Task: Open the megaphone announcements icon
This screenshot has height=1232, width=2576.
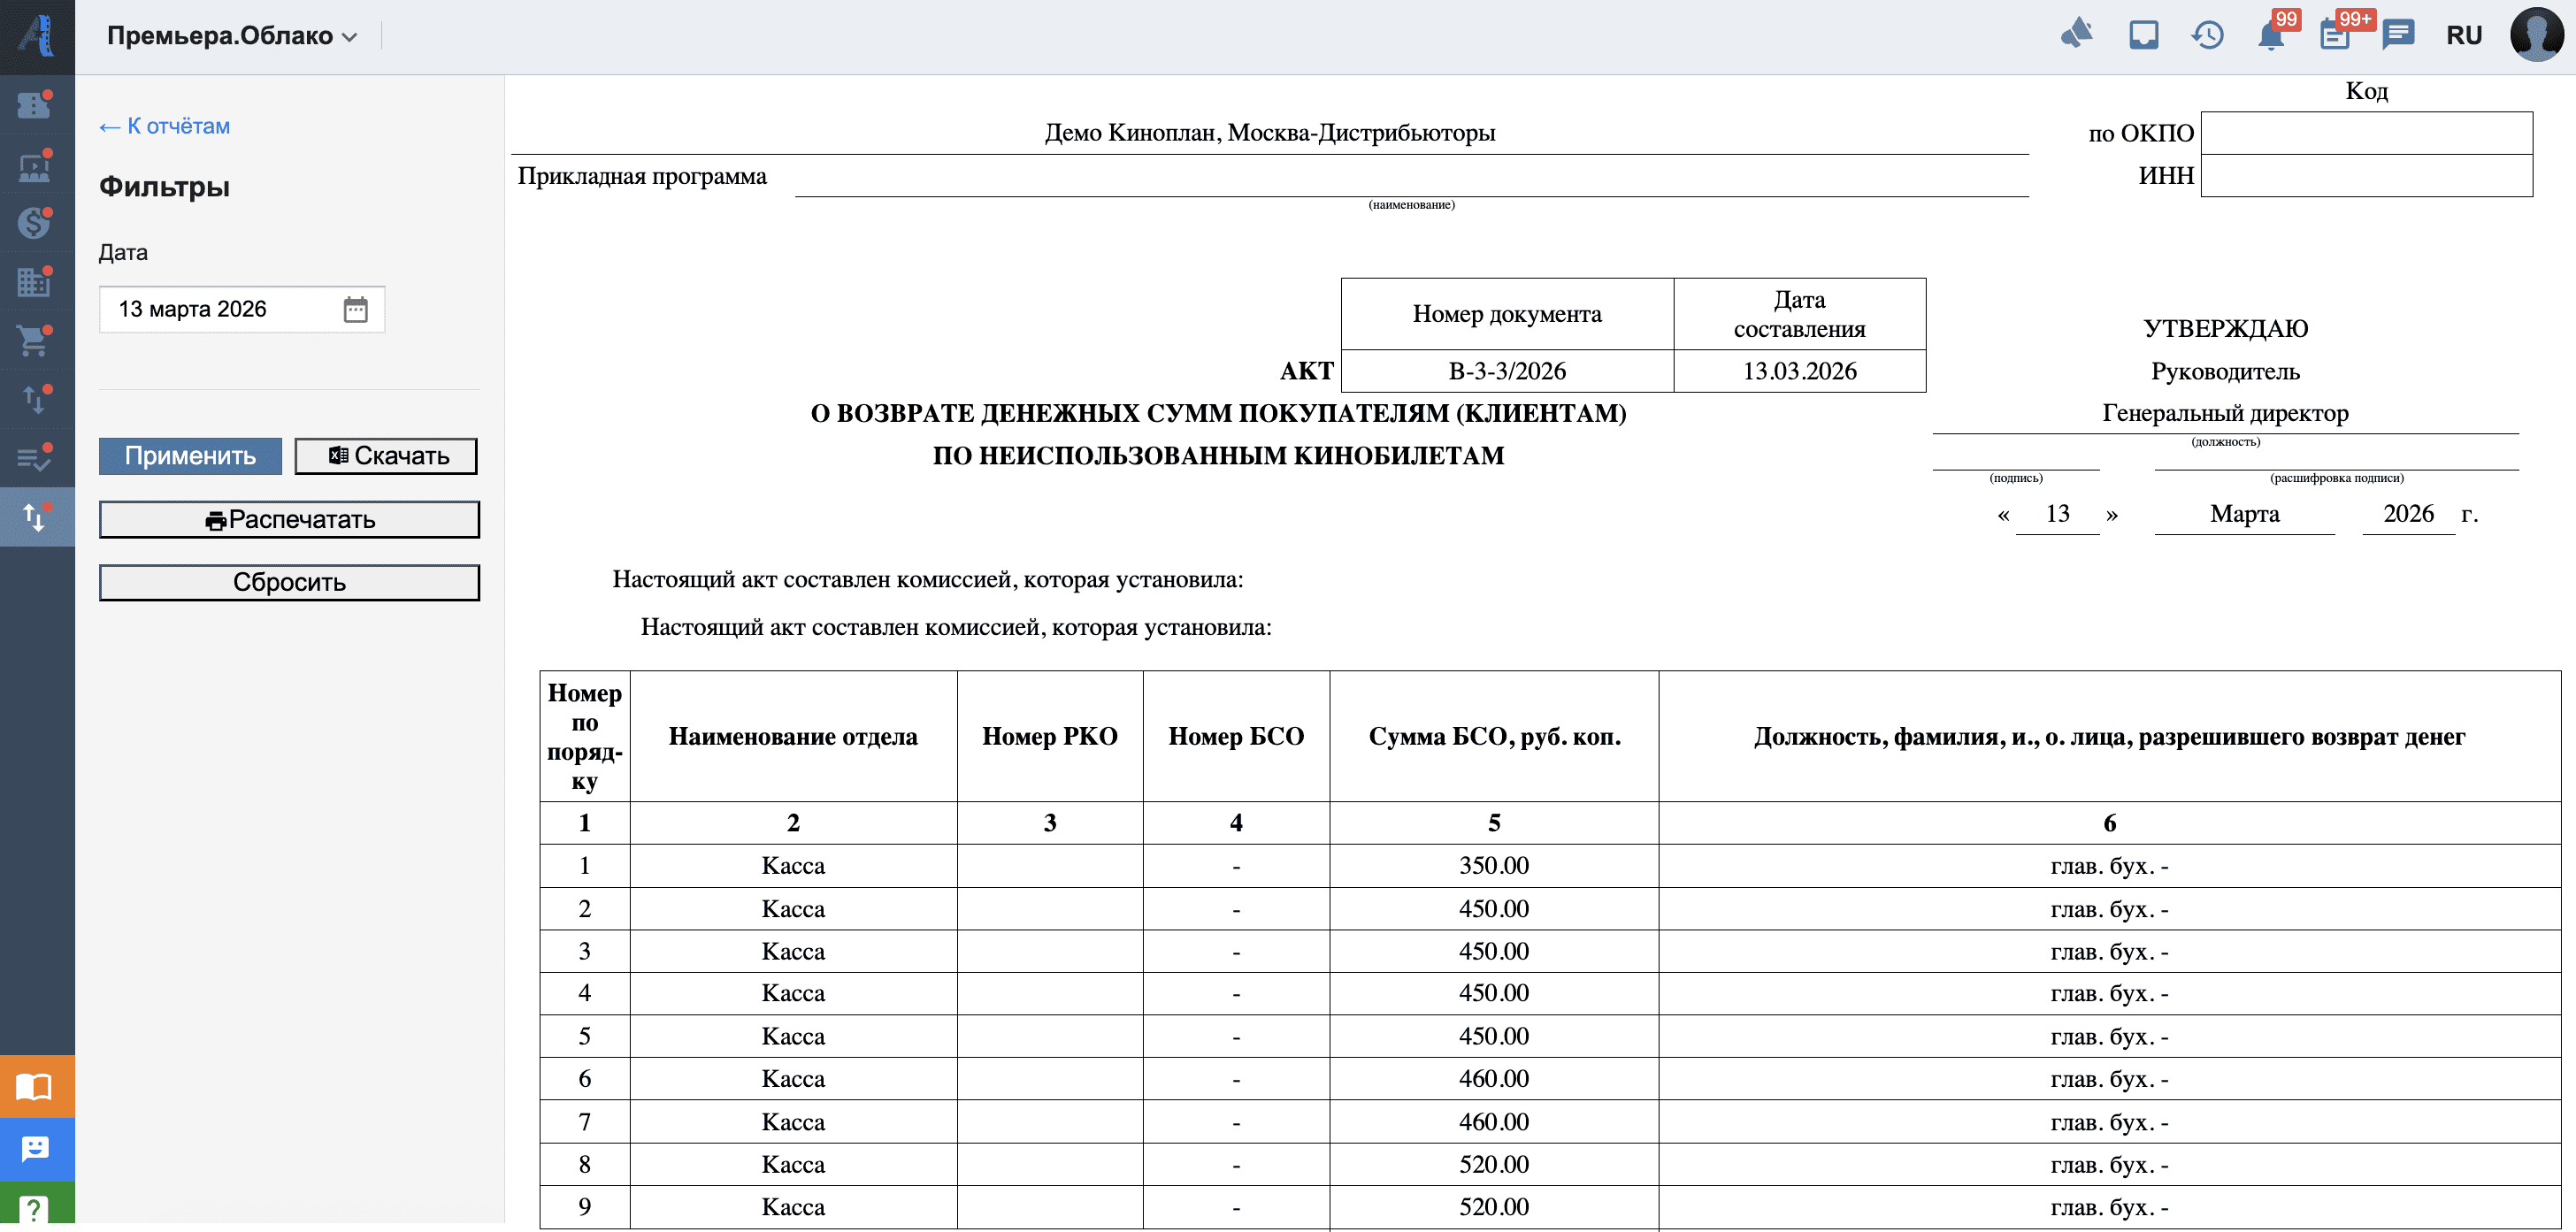Action: [x=2077, y=35]
